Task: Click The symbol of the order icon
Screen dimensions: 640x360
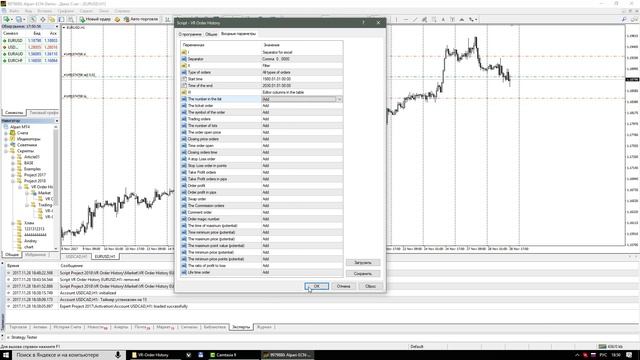Action: pyautogui.click(x=184, y=112)
